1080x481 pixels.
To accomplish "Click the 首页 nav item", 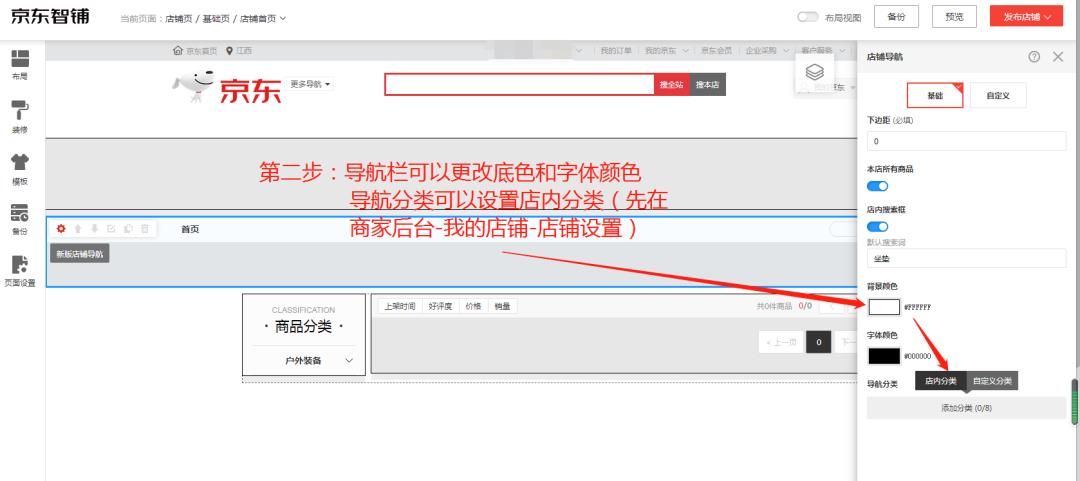I will (x=190, y=229).
